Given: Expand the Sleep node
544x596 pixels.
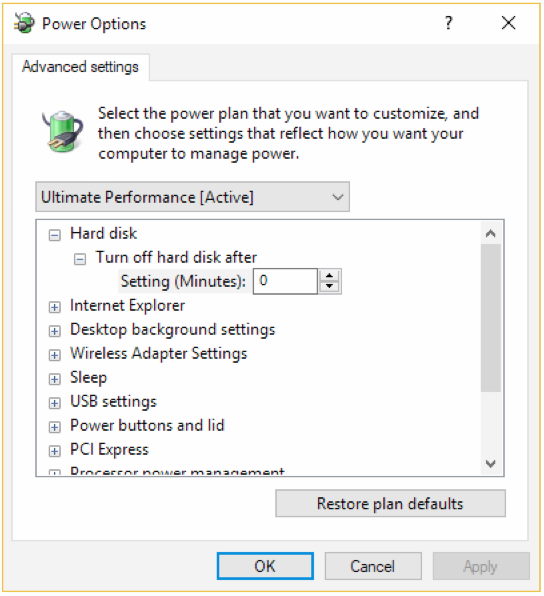Looking at the screenshot, I should coord(54,379).
